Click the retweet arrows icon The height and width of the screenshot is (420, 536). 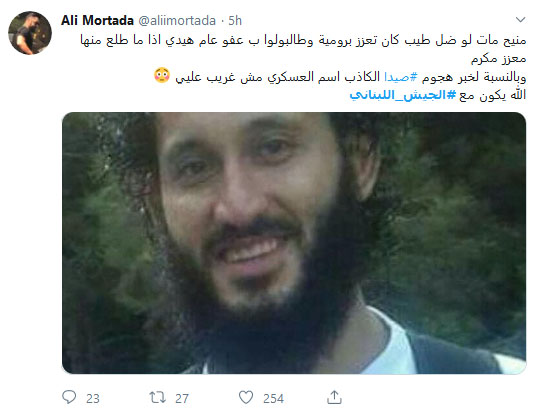158,397
